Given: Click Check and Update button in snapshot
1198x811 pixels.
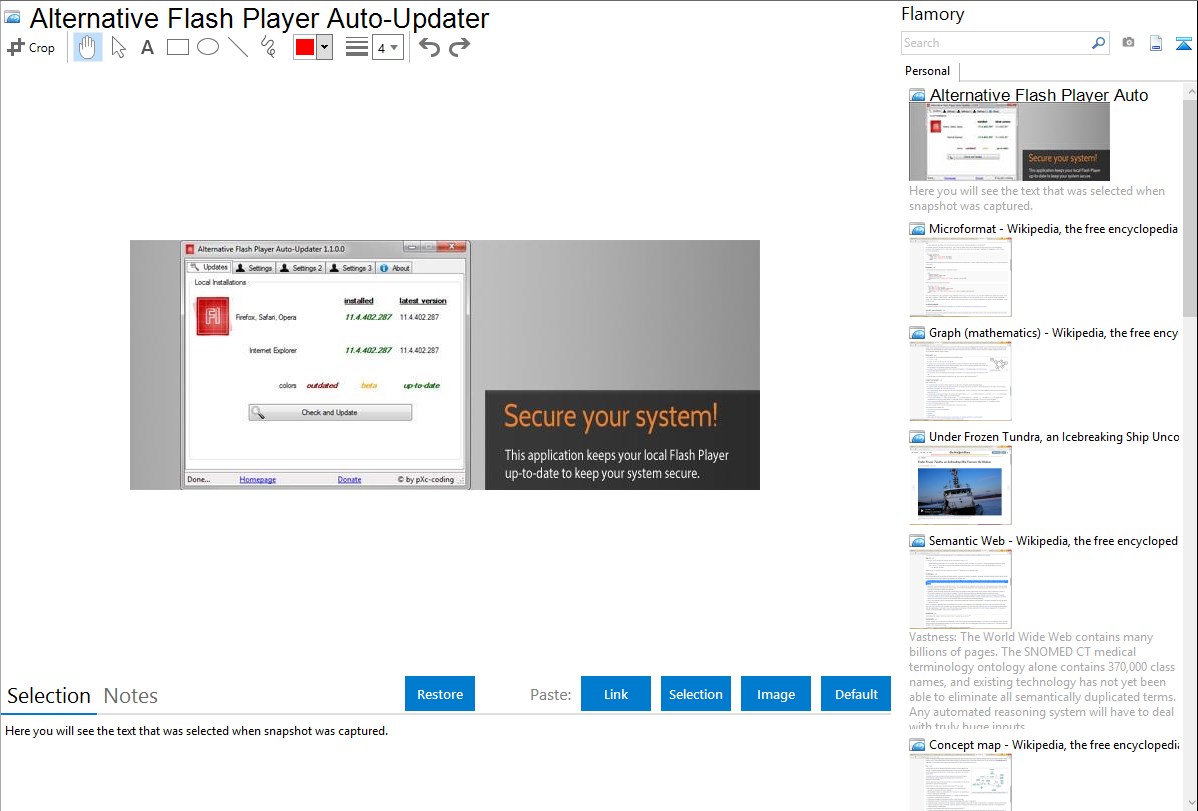Looking at the screenshot, I should 330,413.
